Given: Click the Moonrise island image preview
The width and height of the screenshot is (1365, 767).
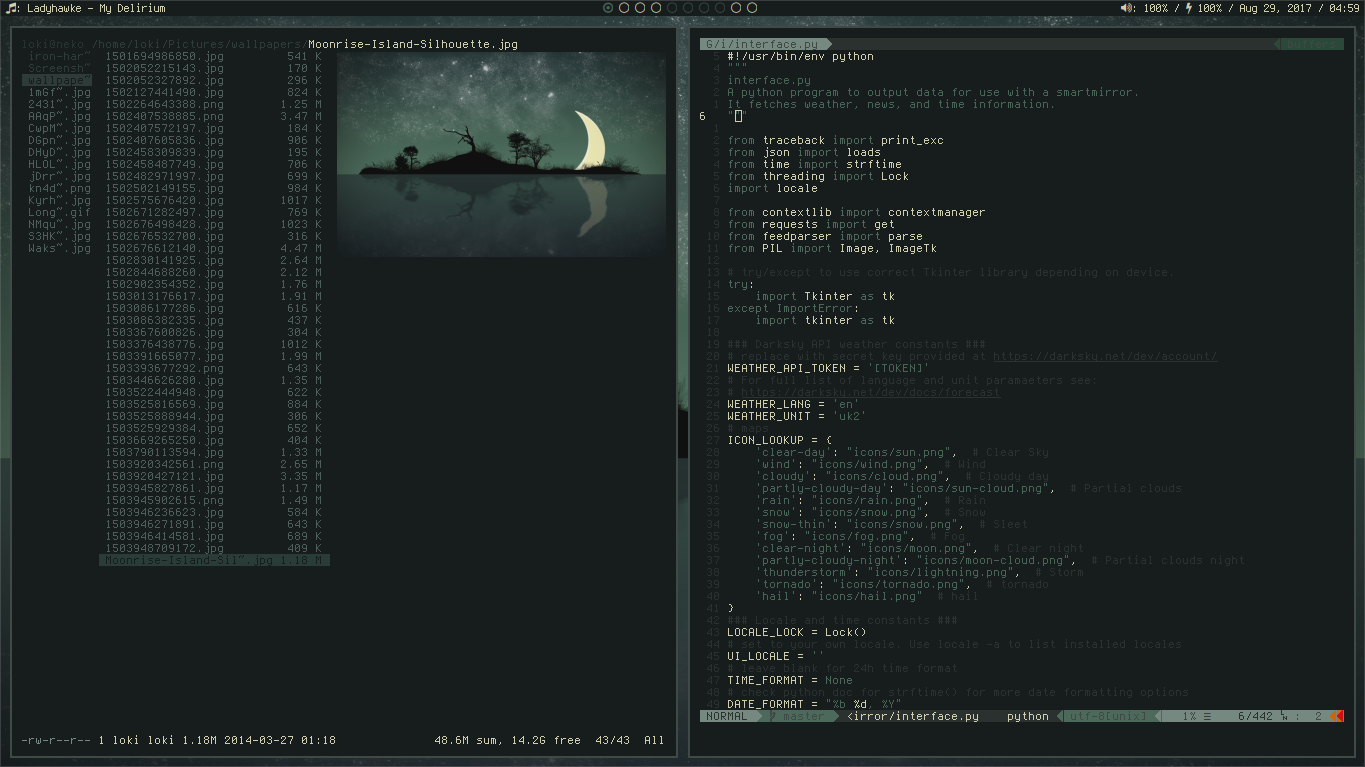Looking at the screenshot, I should pos(502,155).
